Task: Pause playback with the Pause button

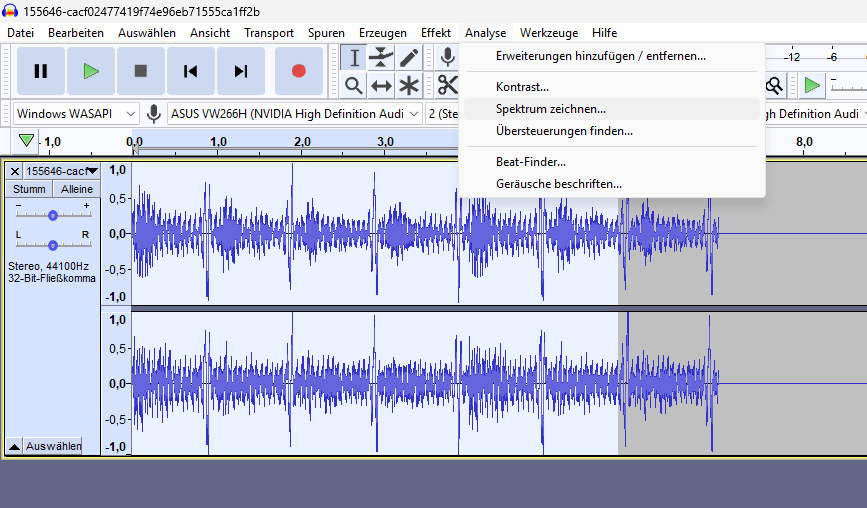Action: click(x=41, y=71)
